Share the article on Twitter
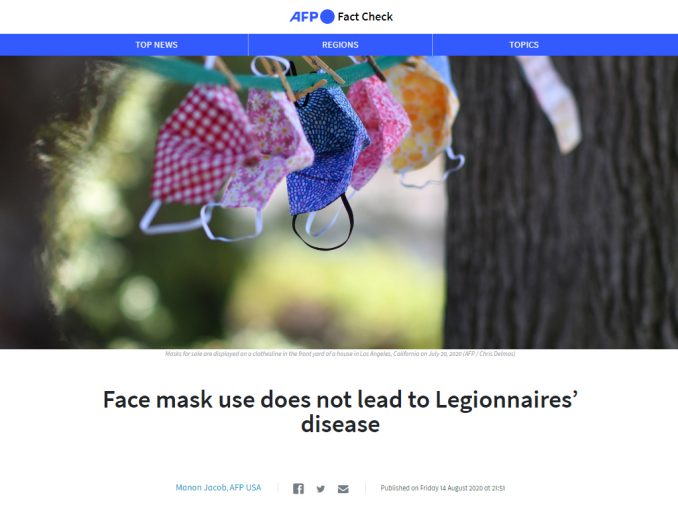 pyautogui.click(x=320, y=489)
